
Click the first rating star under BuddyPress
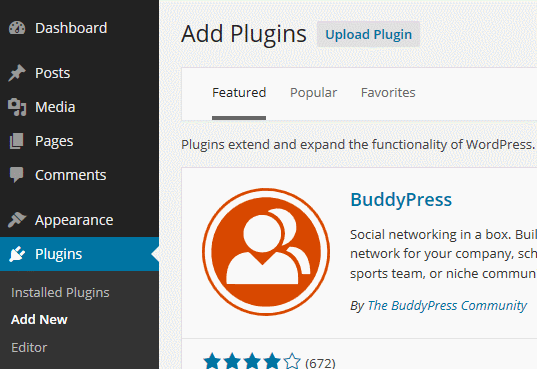[212, 361]
